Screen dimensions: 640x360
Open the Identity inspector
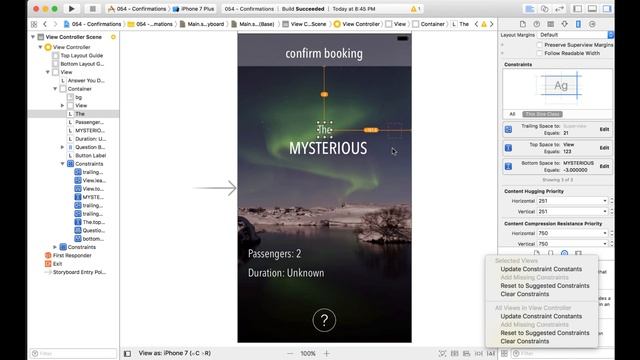tap(551, 24)
